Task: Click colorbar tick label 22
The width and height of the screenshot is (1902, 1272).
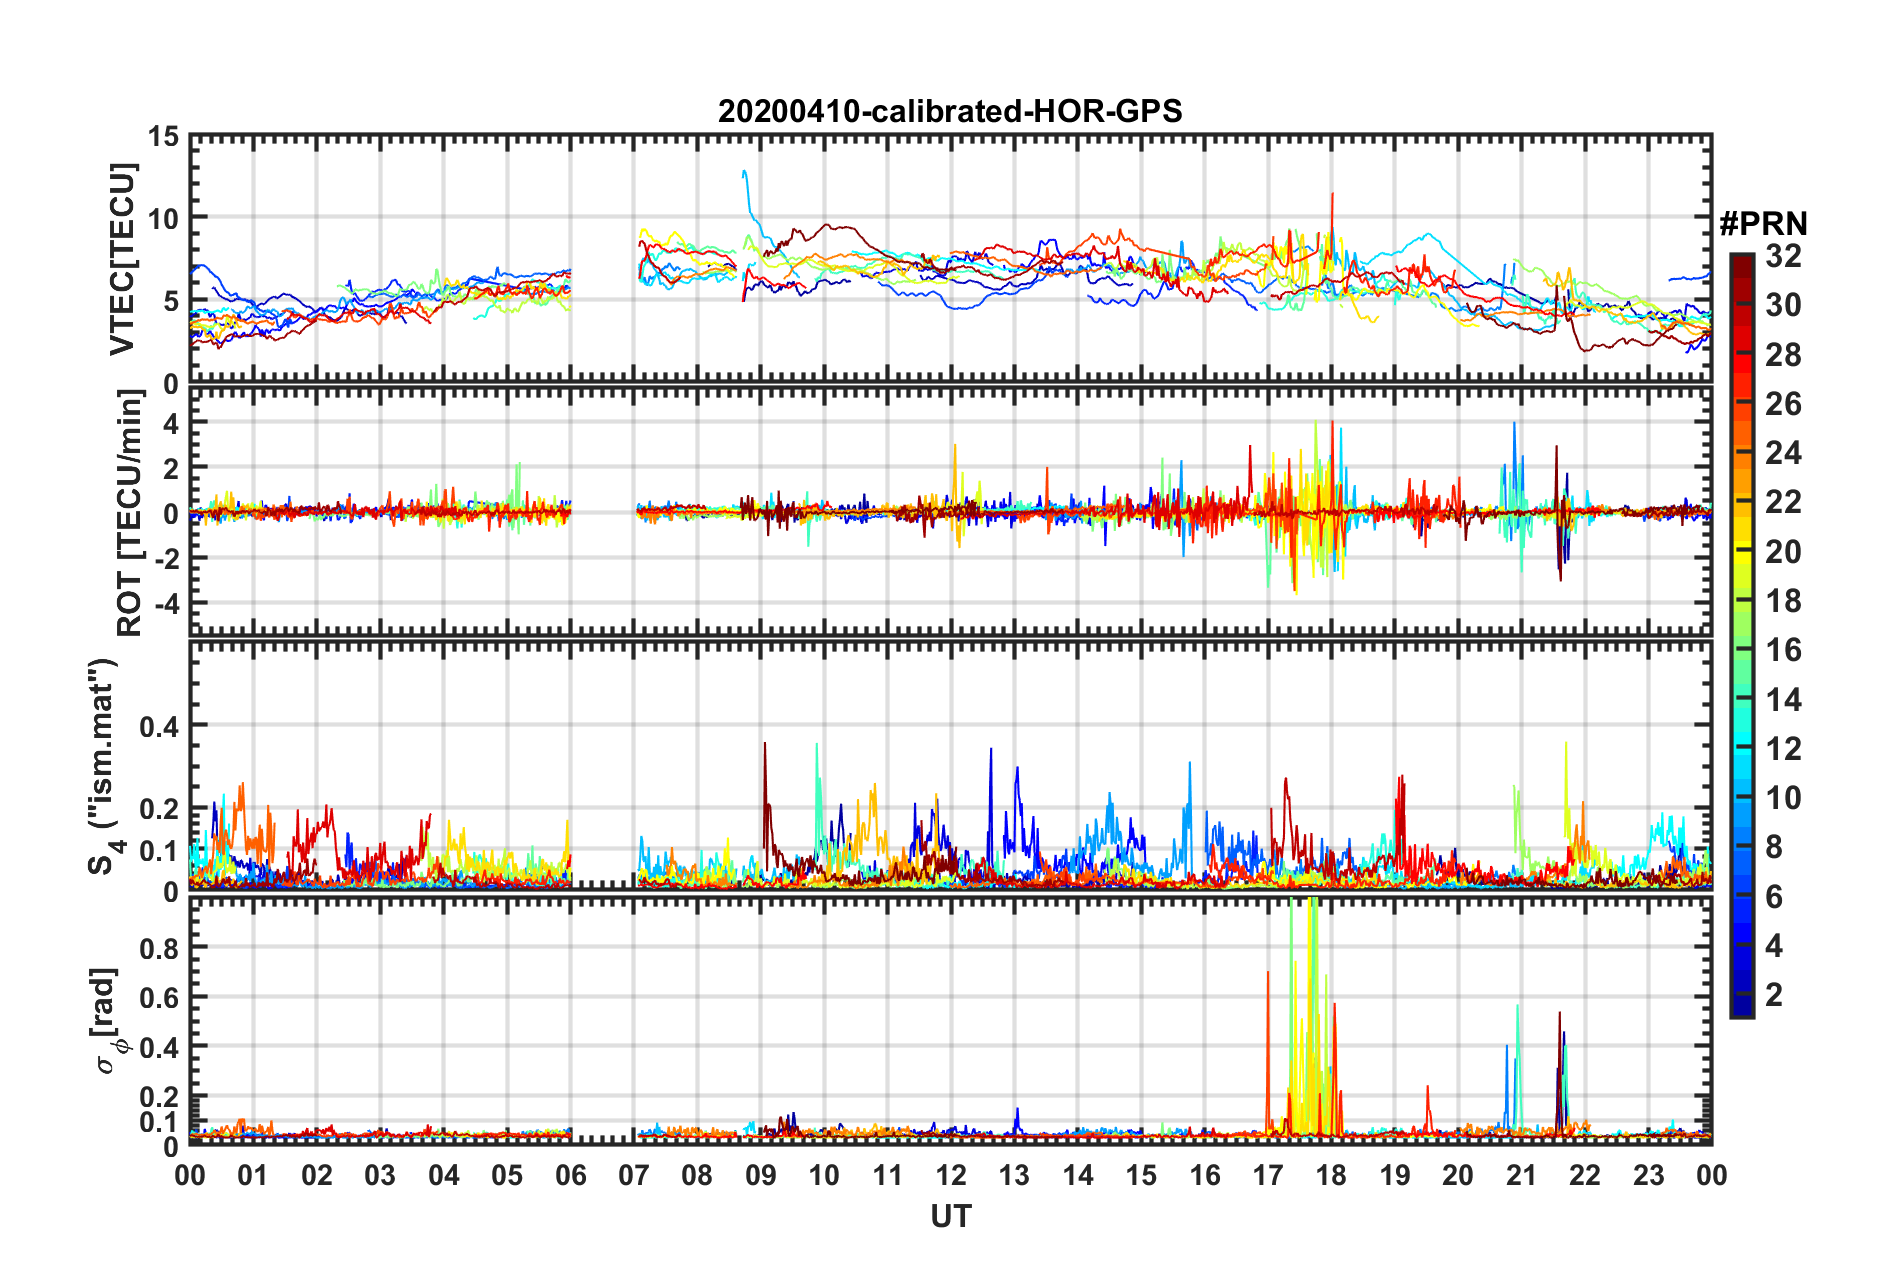Action: click(1783, 502)
